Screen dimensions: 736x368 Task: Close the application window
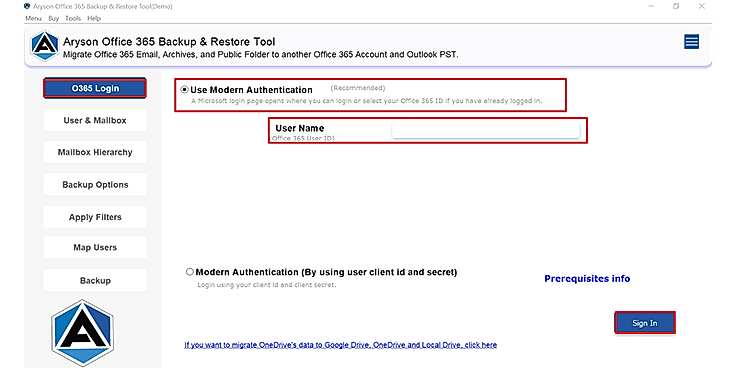[702, 6]
